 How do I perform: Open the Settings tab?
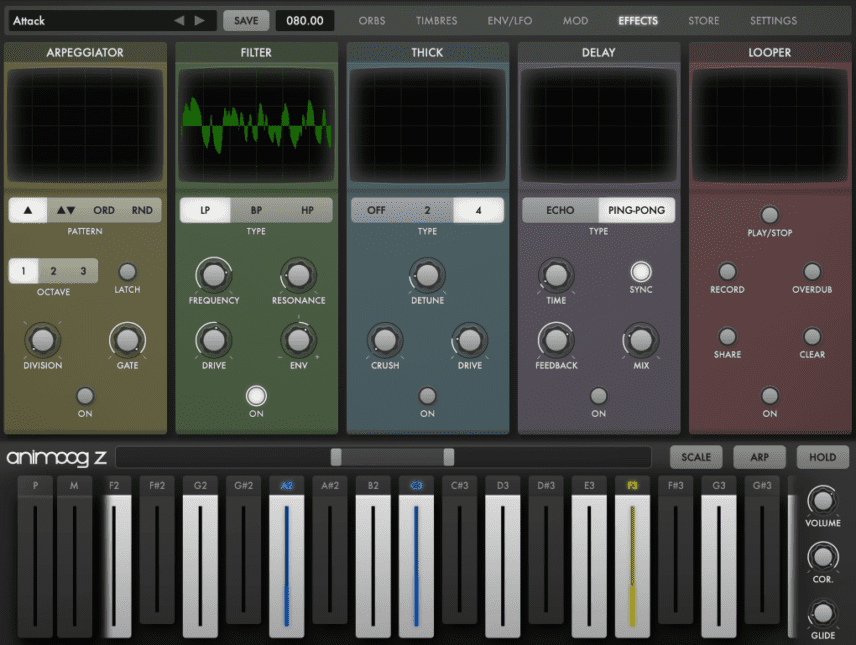[x=774, y=21]
